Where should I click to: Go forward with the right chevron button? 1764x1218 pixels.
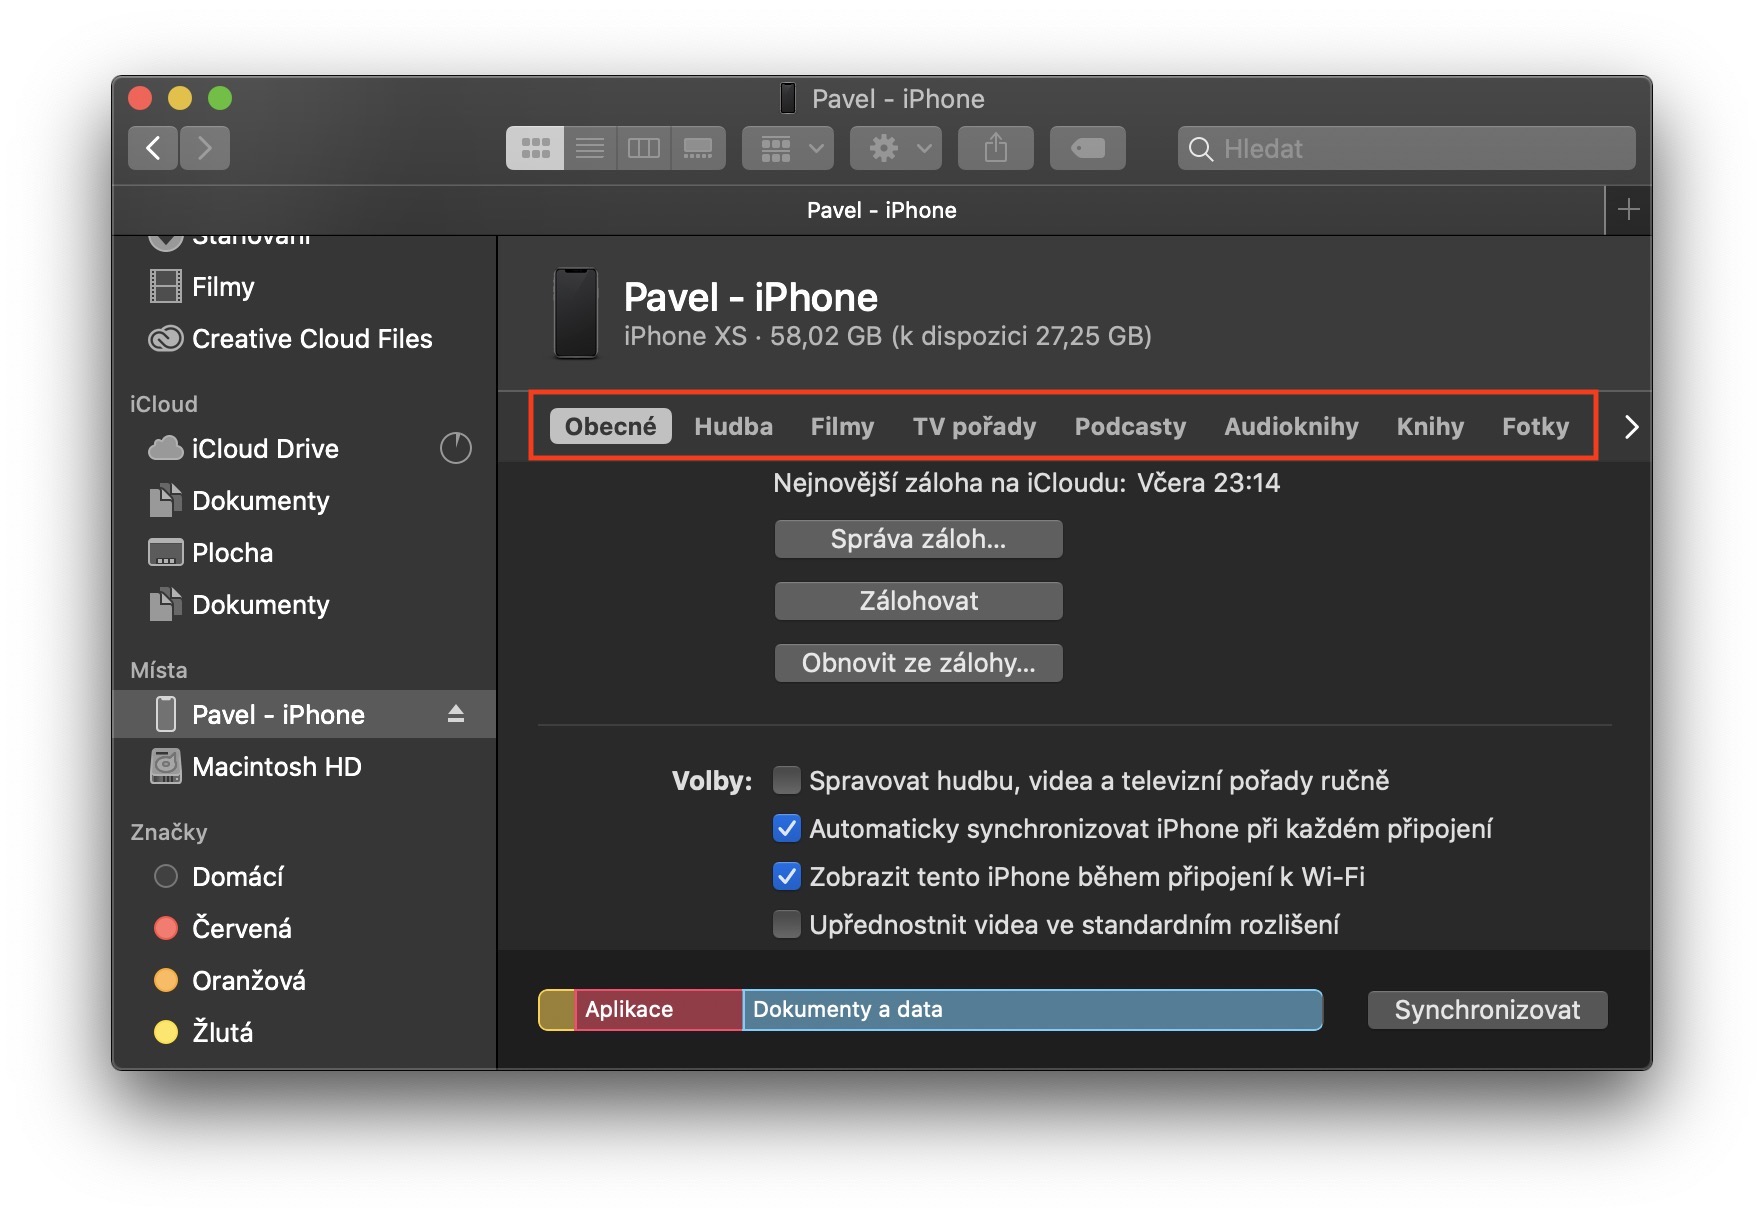click(x=205, y=148)
